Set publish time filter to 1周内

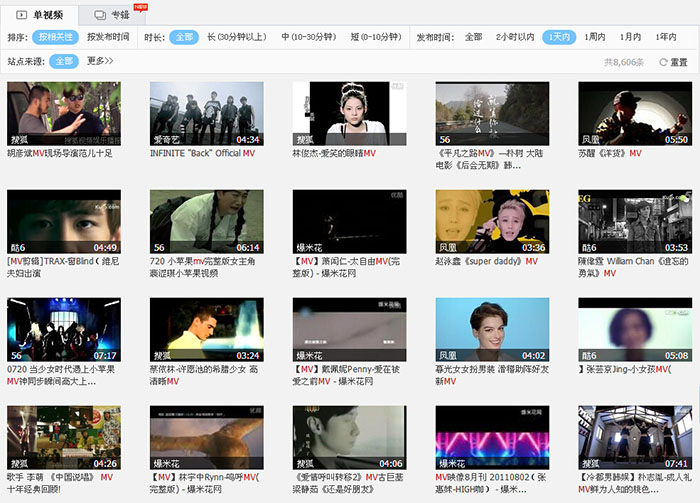pyautogui.click(x=595, y=37)
